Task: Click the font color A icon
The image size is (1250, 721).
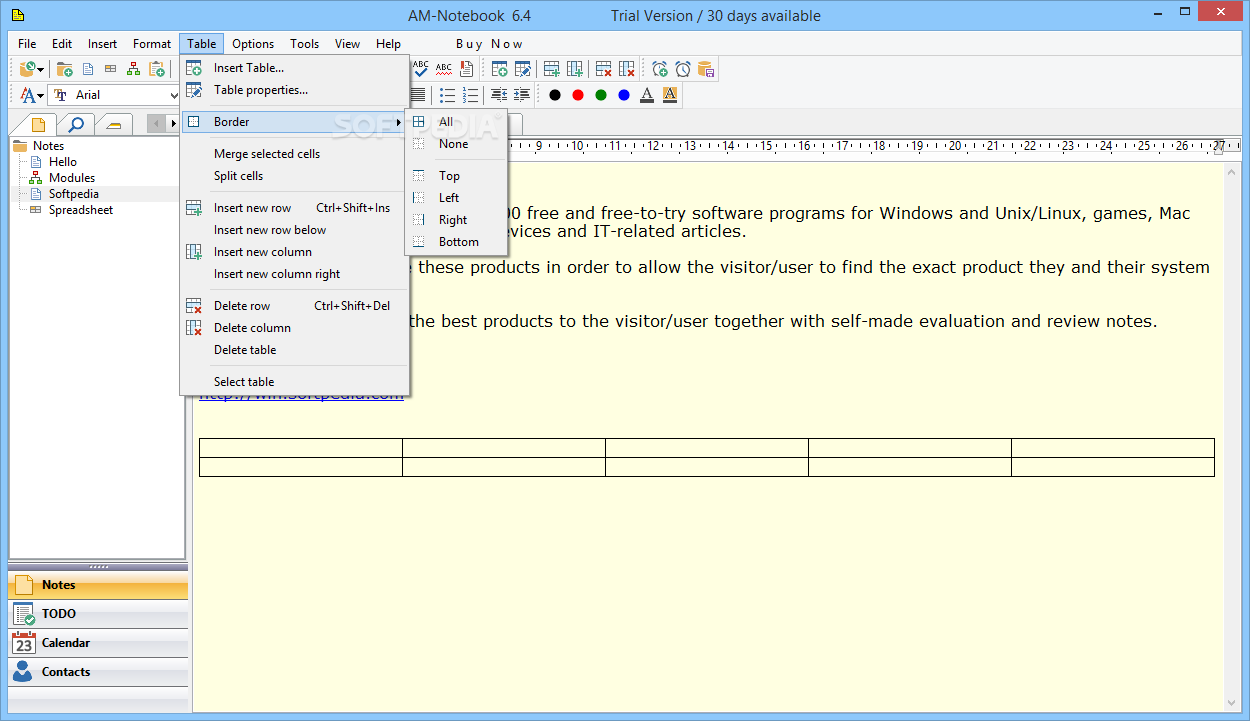Action: 647,95
